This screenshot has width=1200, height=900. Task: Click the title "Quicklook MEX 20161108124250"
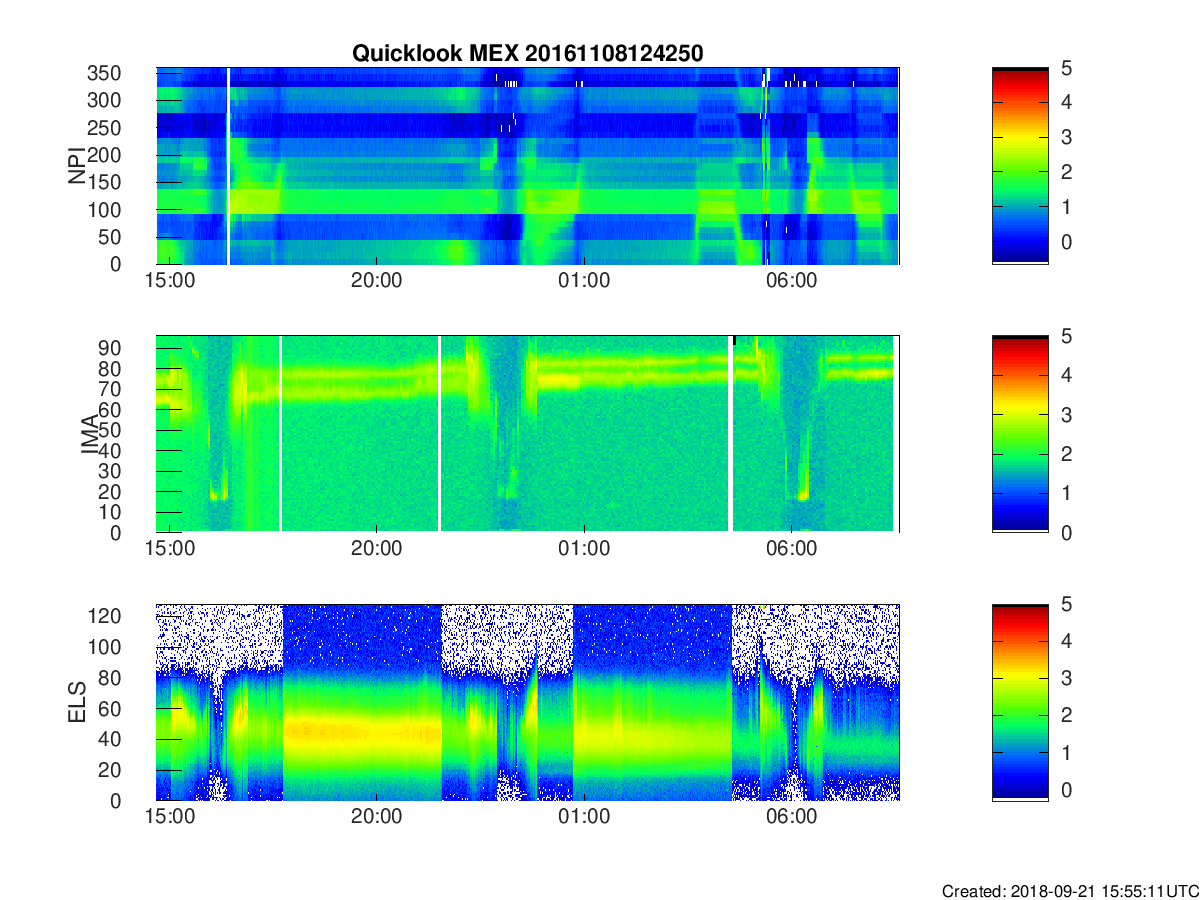527,54
